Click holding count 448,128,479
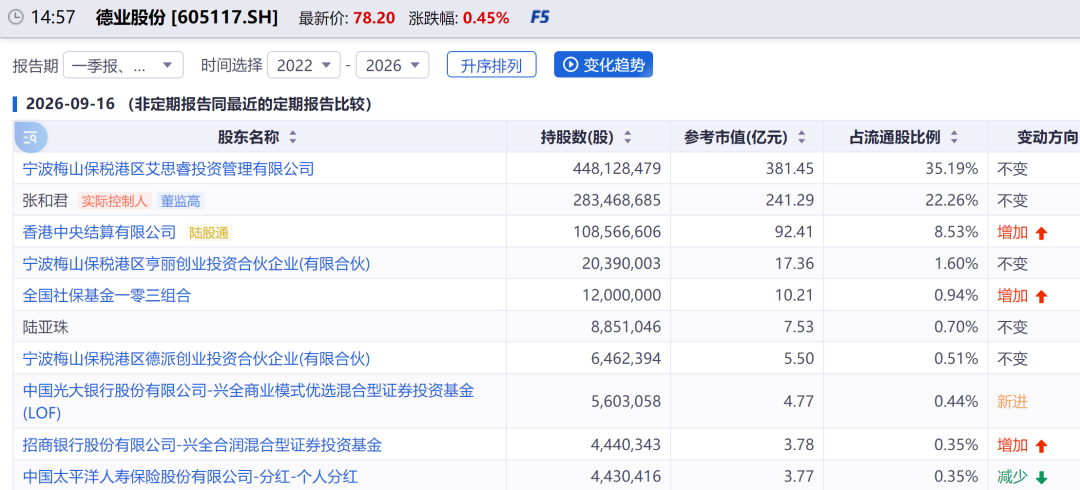 coord(616,168)
